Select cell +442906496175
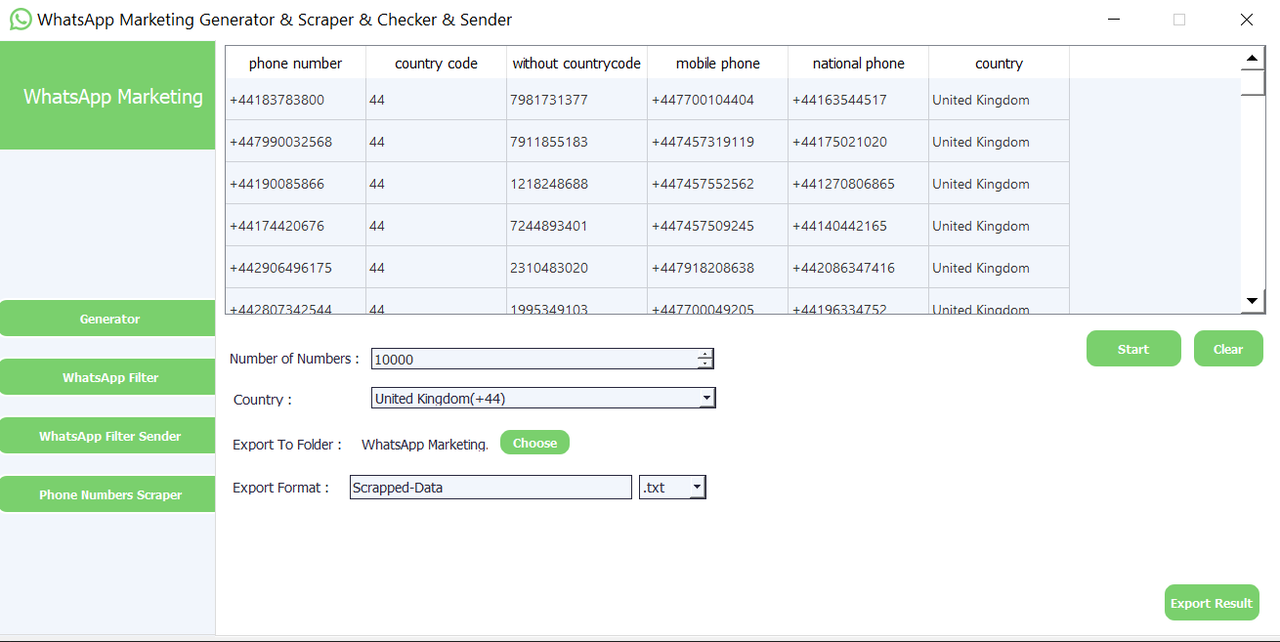1280x642 pixels. pyautogui.click(x=295, y=268)
